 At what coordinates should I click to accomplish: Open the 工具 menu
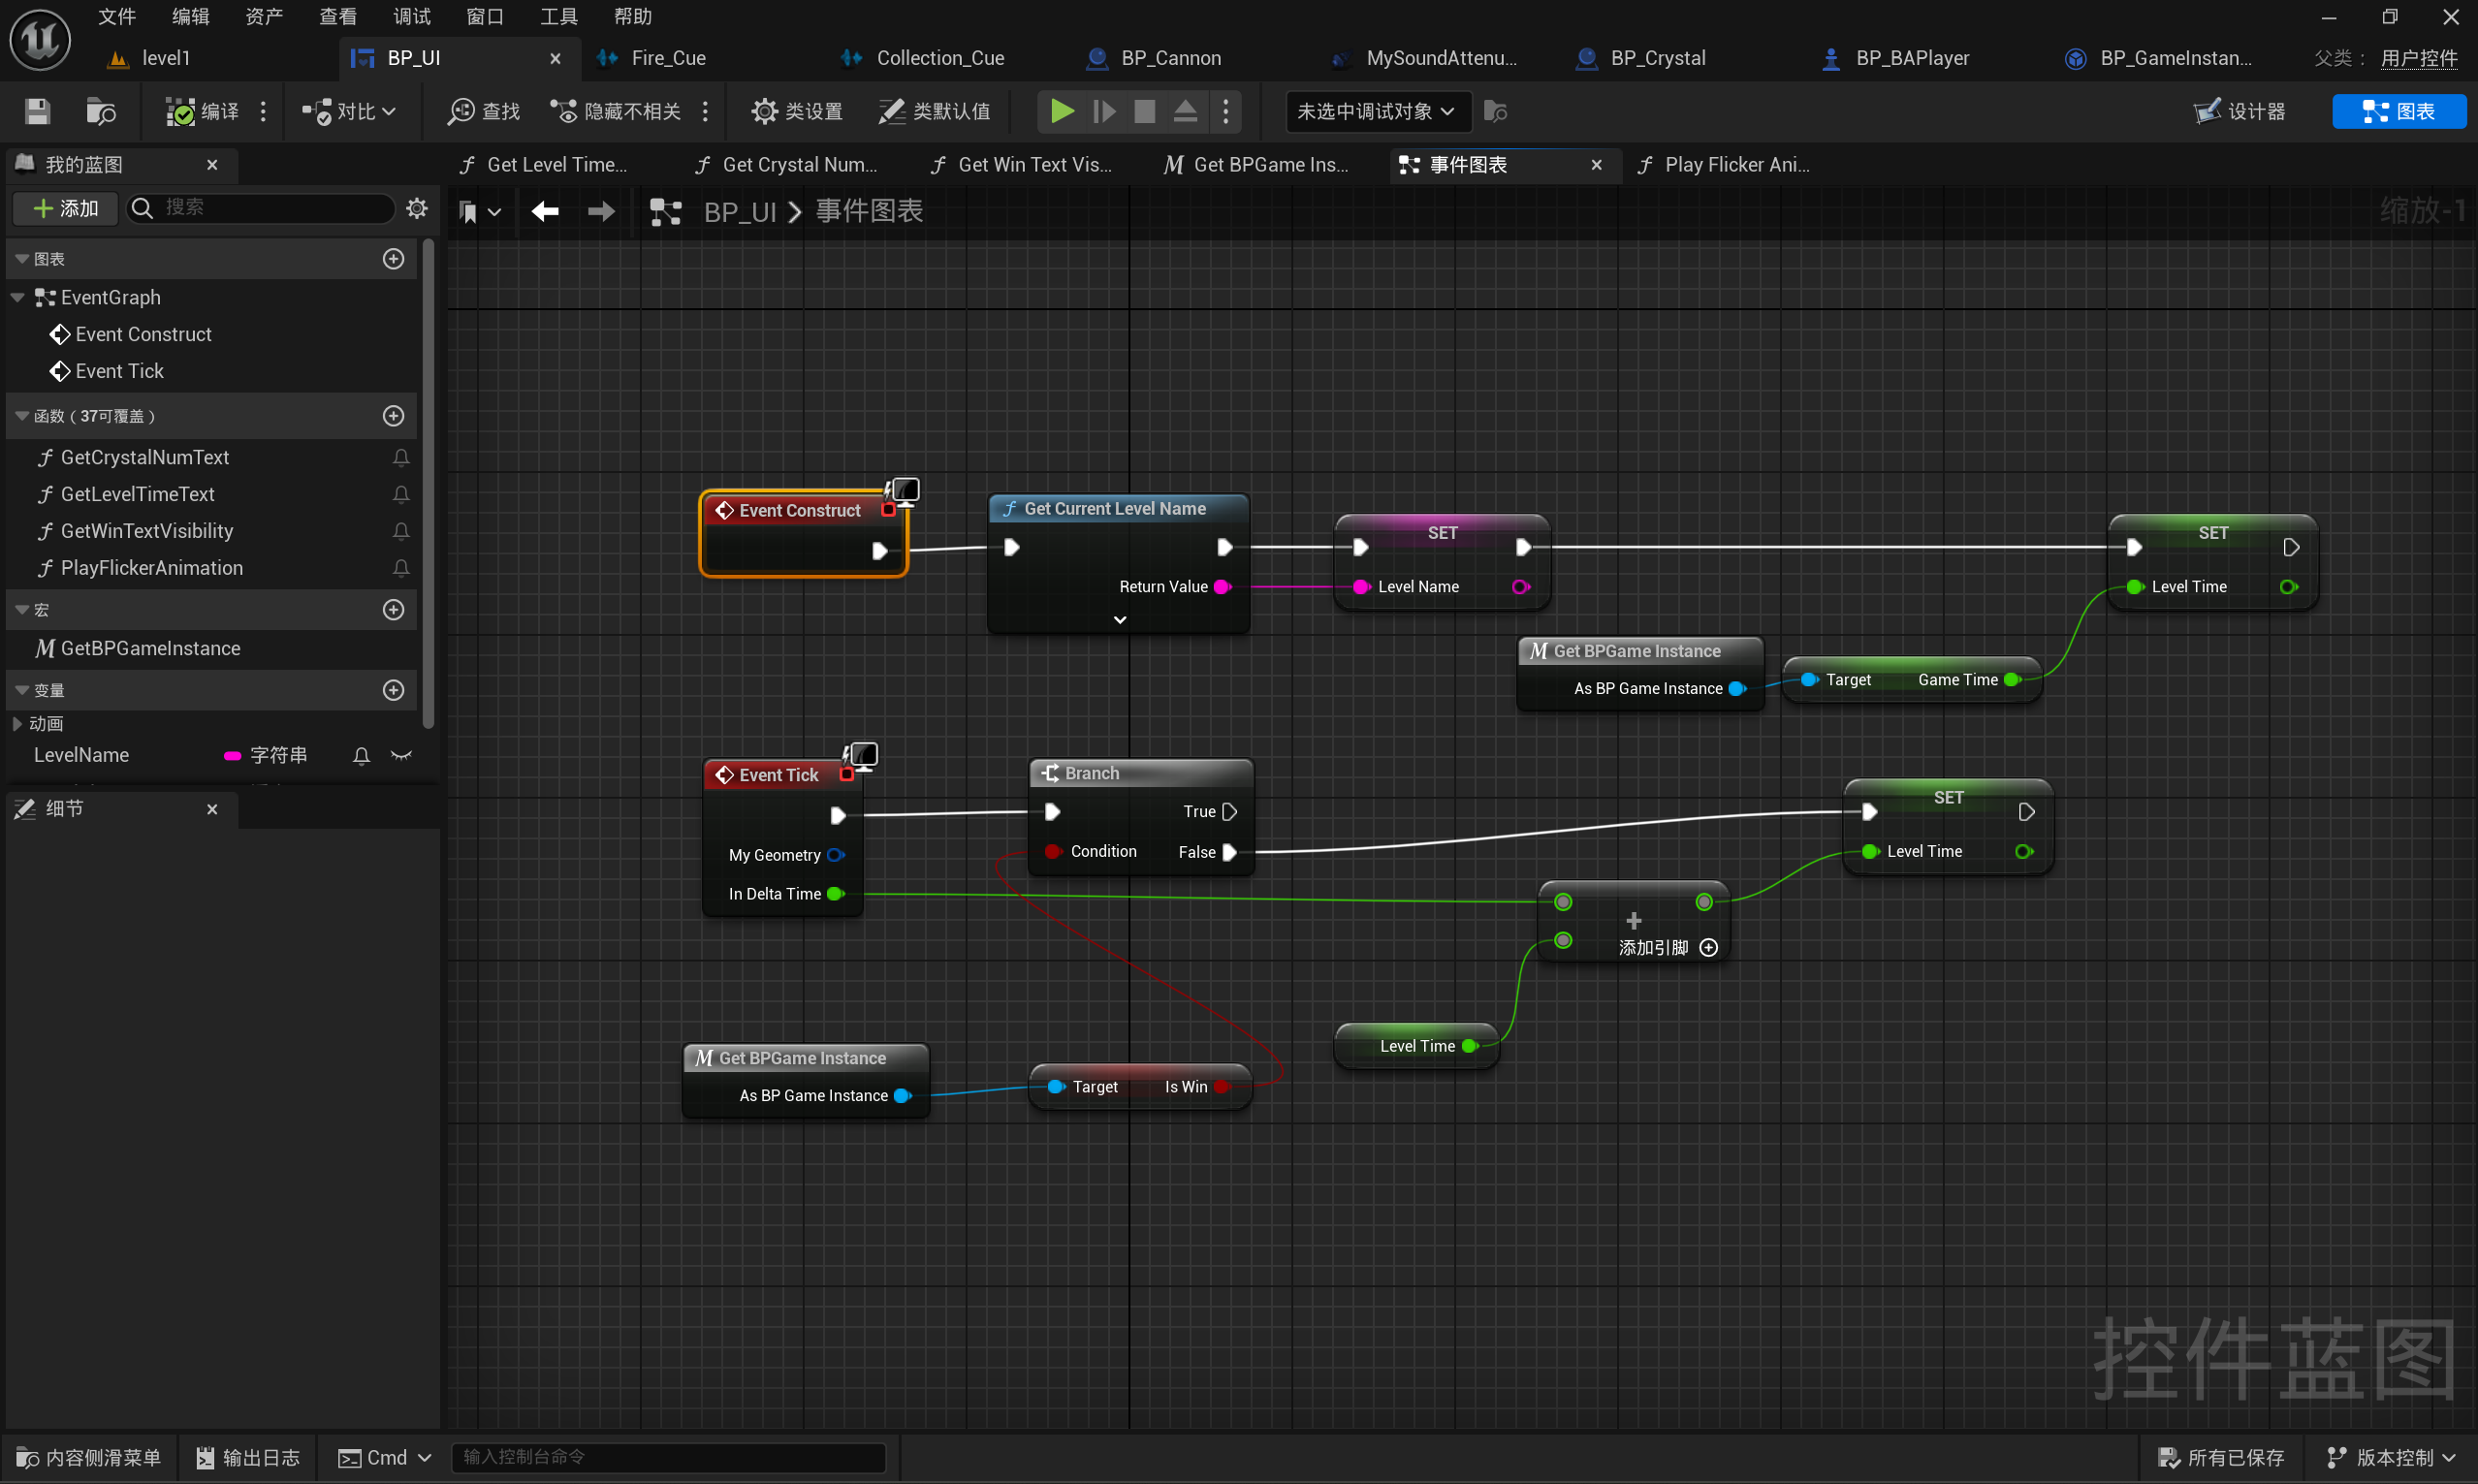click(x=558, y=16)
